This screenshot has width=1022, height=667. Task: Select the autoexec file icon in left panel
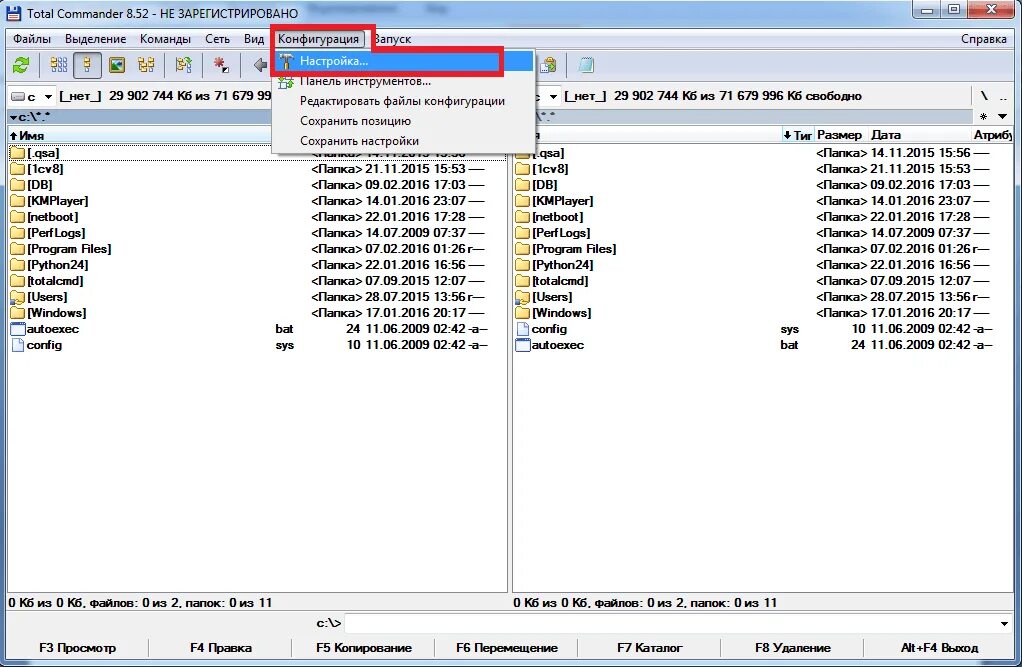pos(18,329)
